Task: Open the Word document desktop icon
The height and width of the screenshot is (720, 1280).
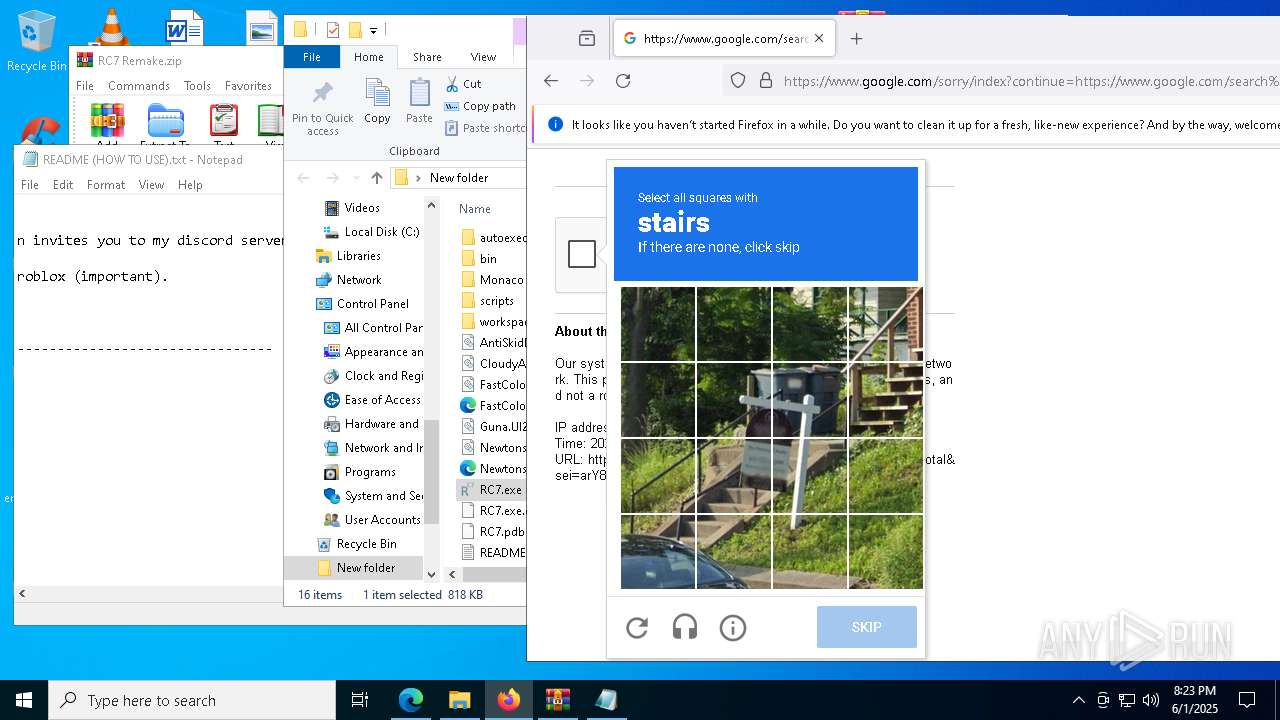Action: pyautogui.click(x=184, y=28)
